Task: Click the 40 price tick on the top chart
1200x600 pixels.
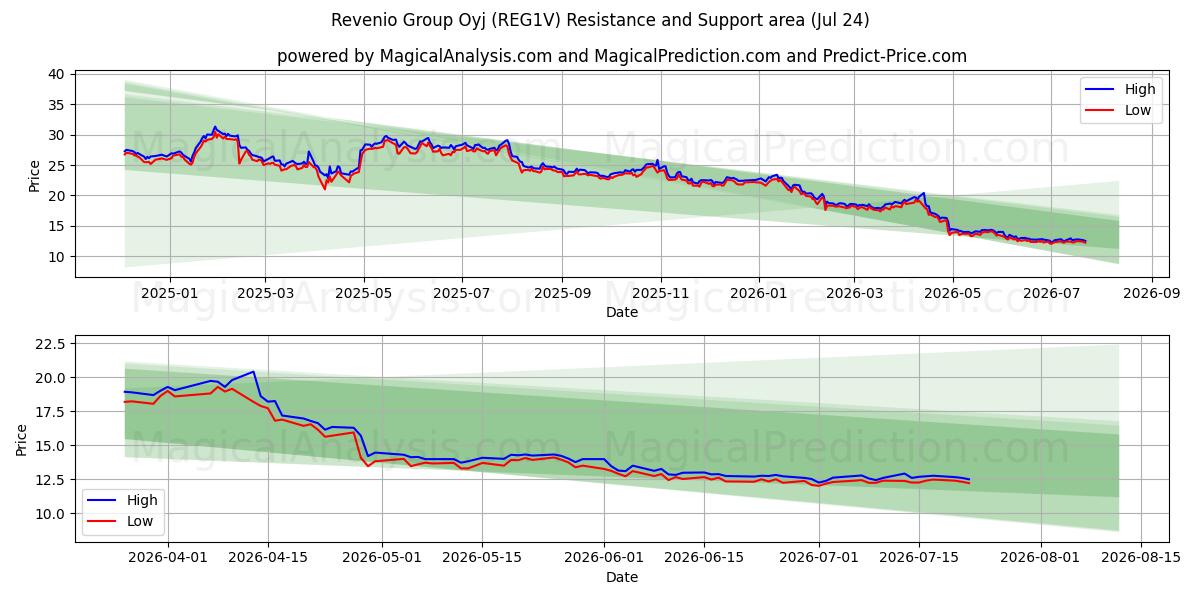Action: (x=56, y=74)
